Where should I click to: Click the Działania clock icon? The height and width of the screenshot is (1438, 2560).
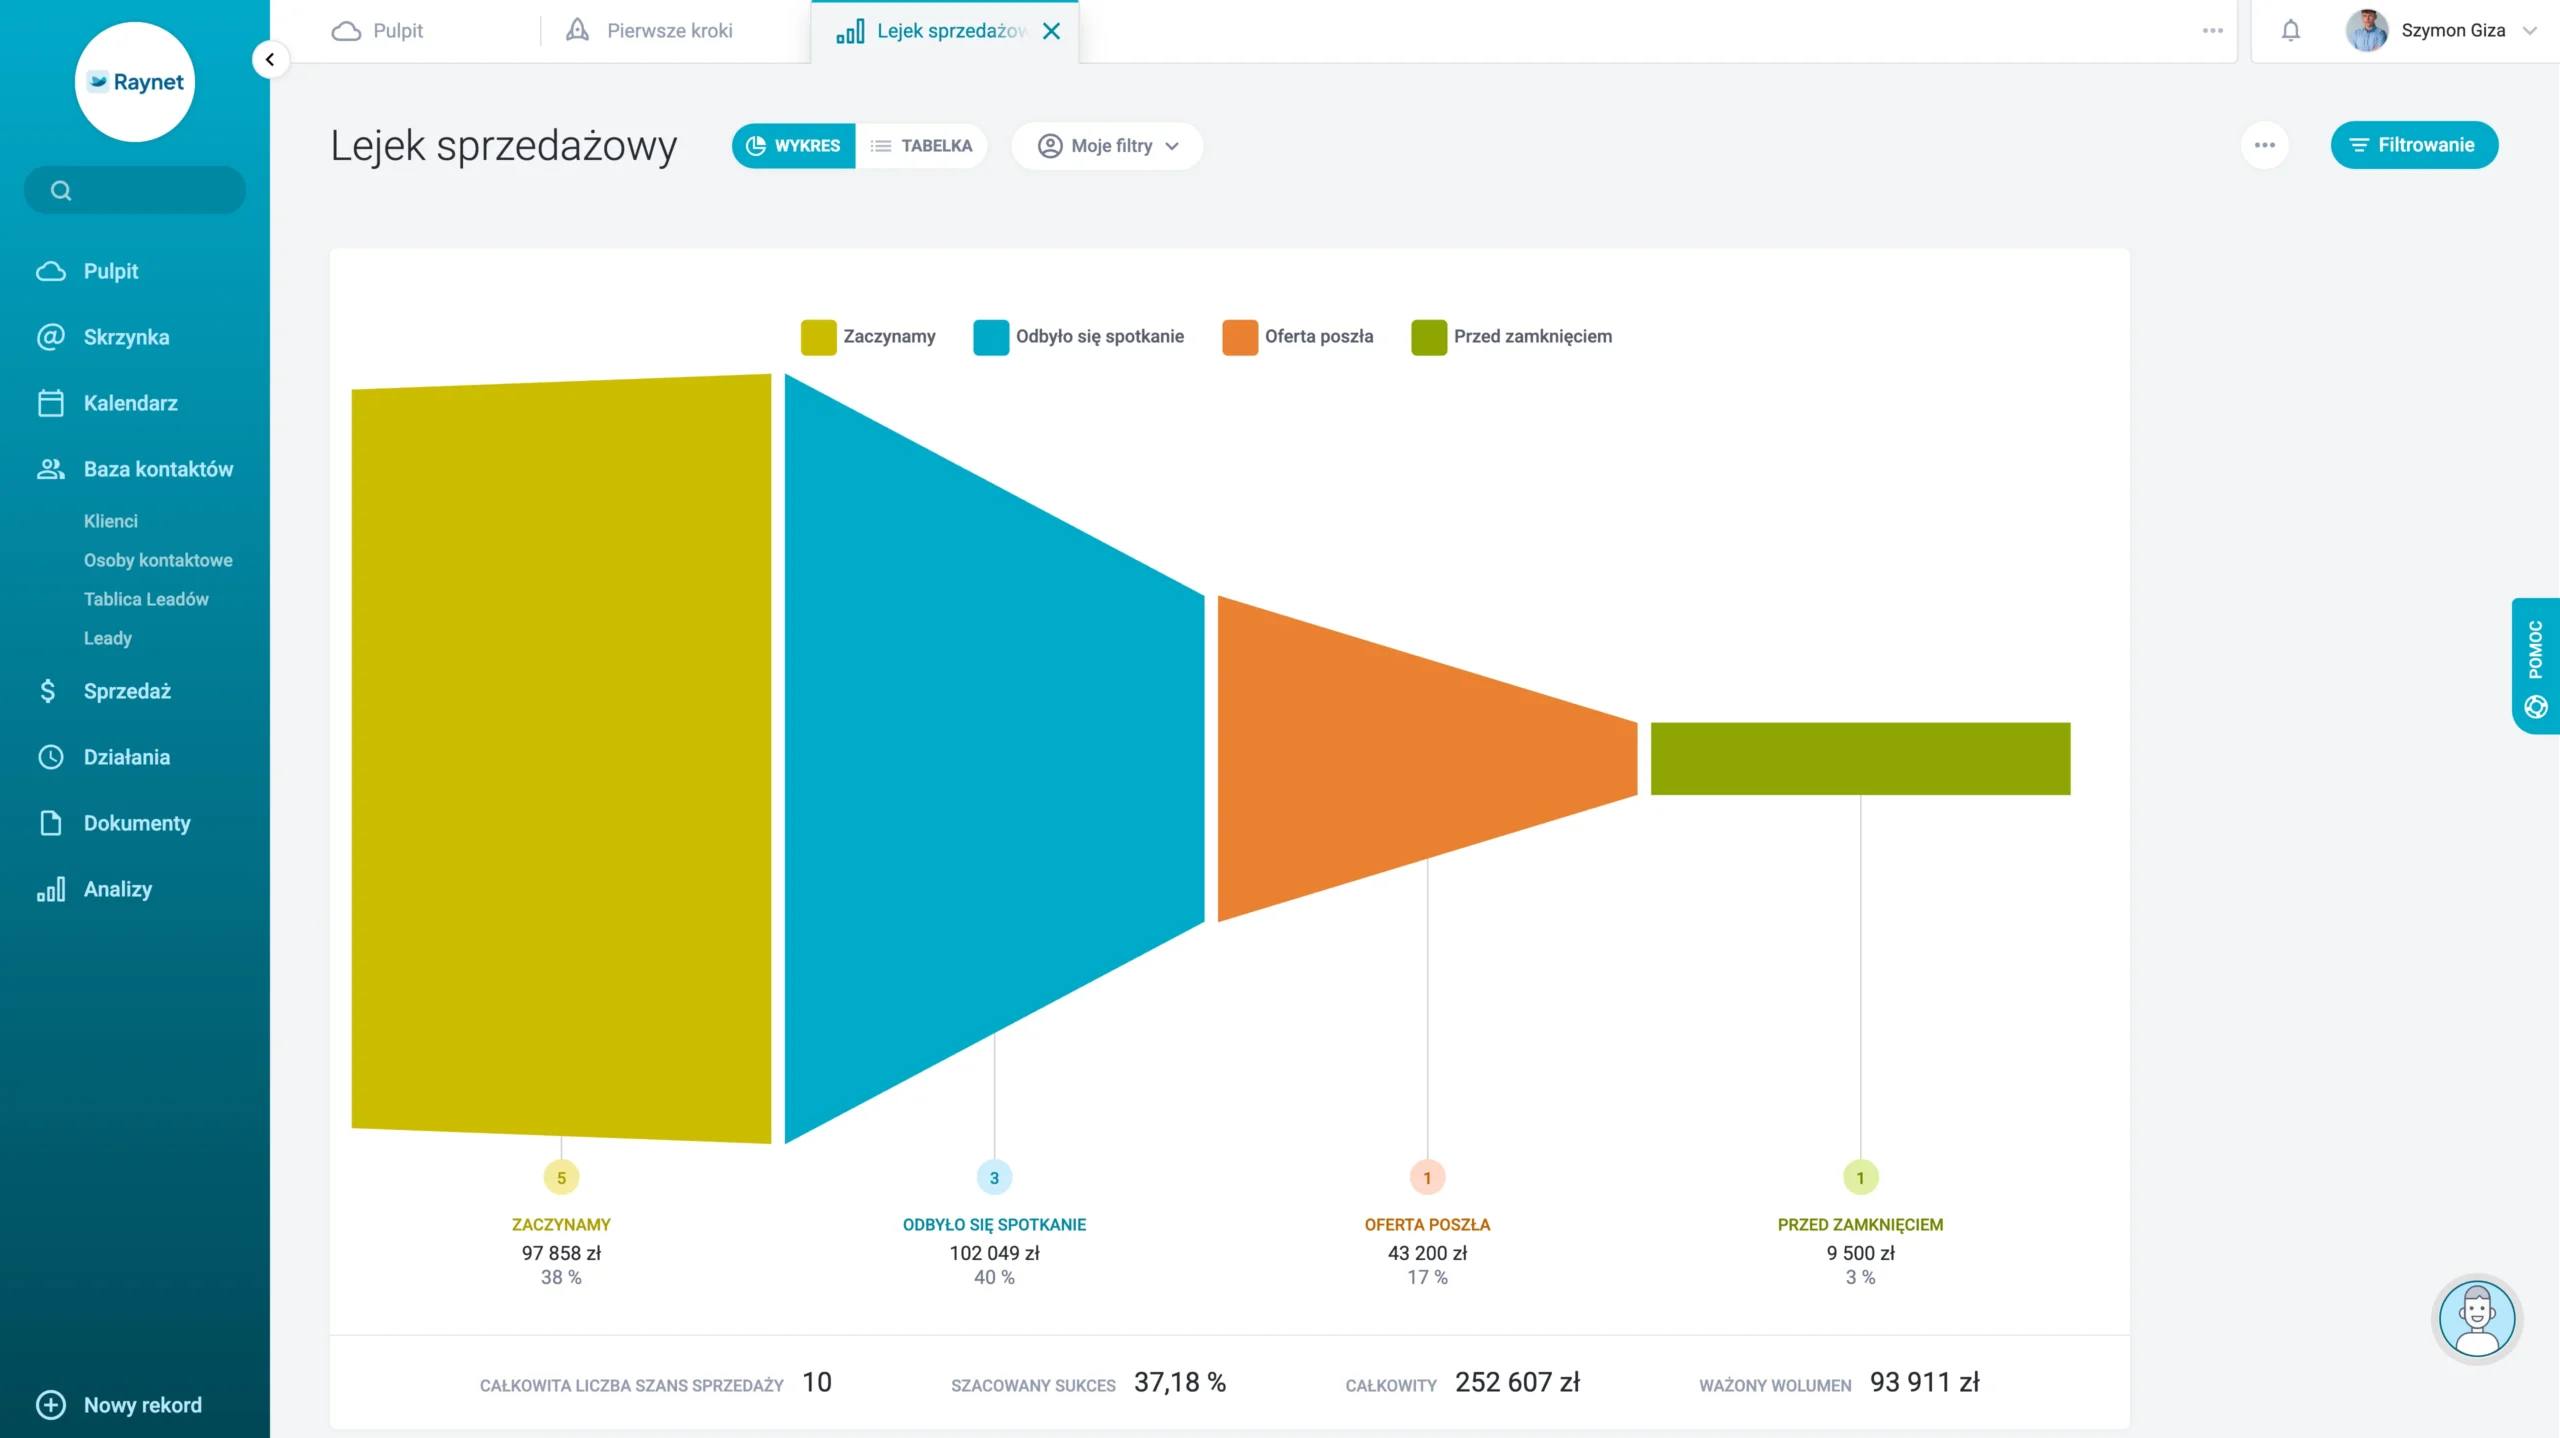coord(51,757)
